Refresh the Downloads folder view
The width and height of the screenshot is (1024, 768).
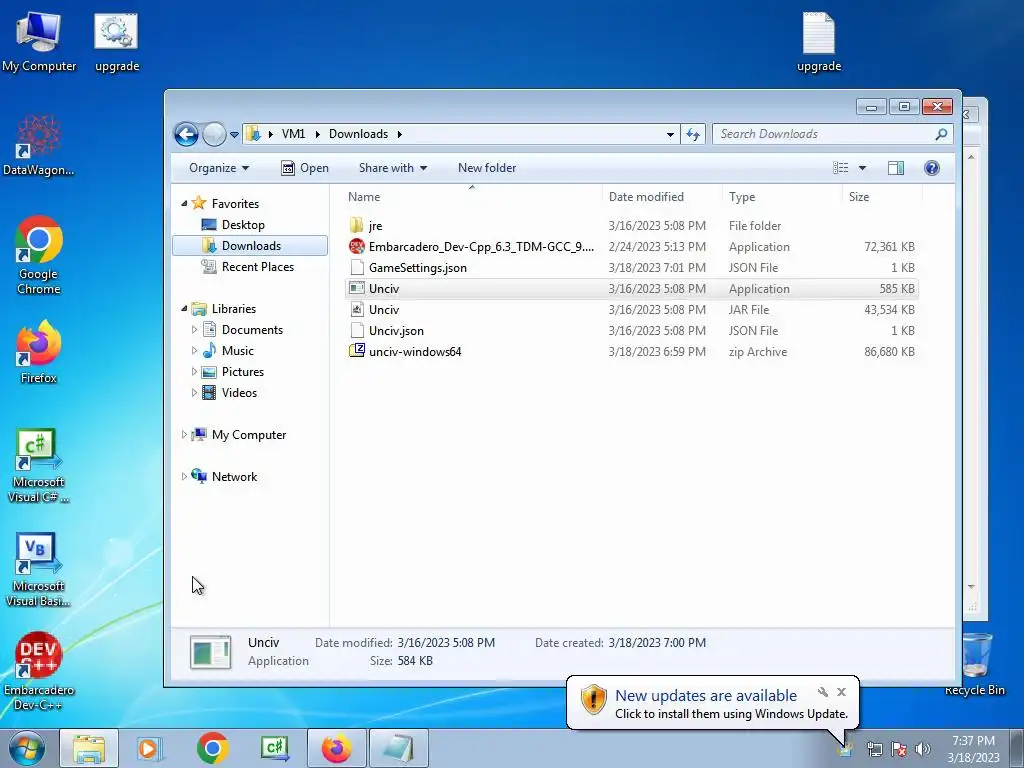[x=693, y=135]
